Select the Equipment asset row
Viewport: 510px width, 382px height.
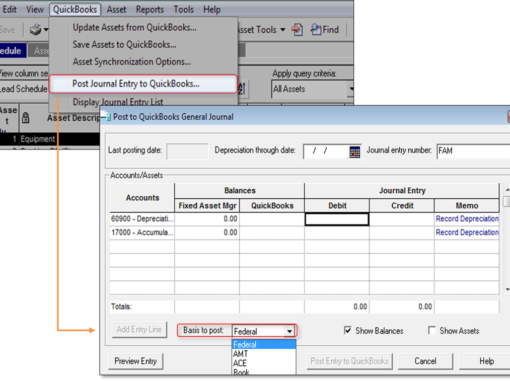(50, 139)
